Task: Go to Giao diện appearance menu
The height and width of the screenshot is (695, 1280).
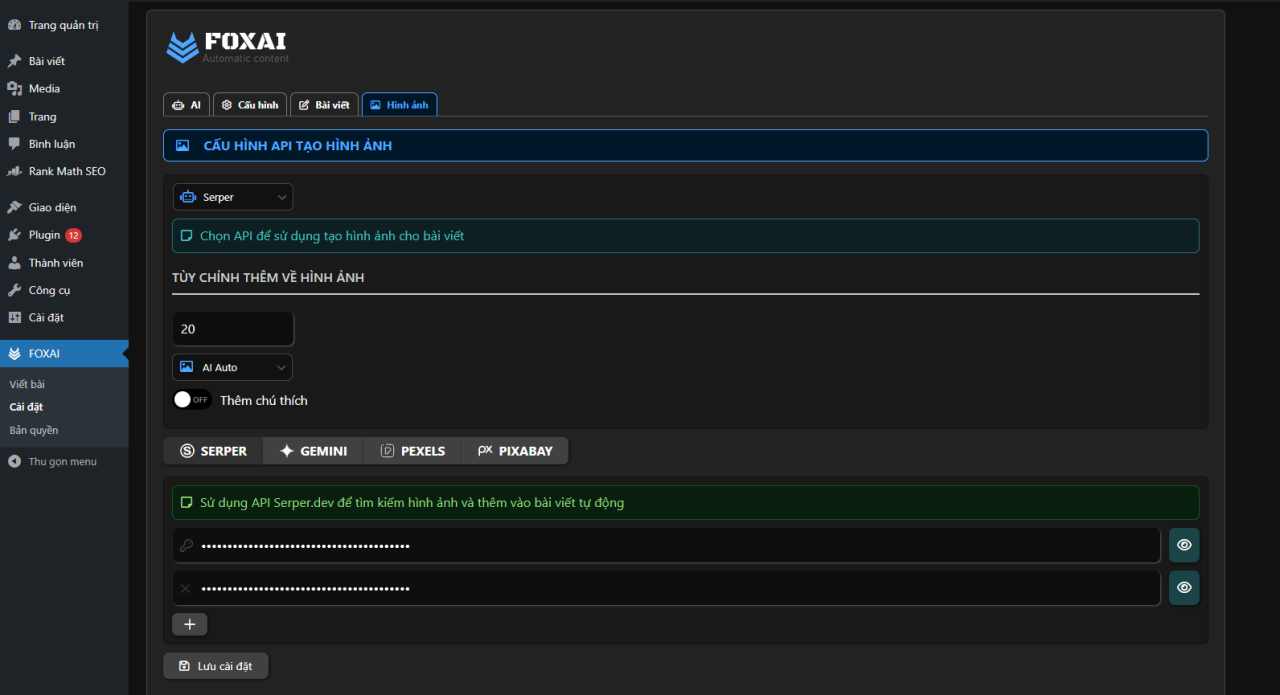Action: click(x=52, y=207)
